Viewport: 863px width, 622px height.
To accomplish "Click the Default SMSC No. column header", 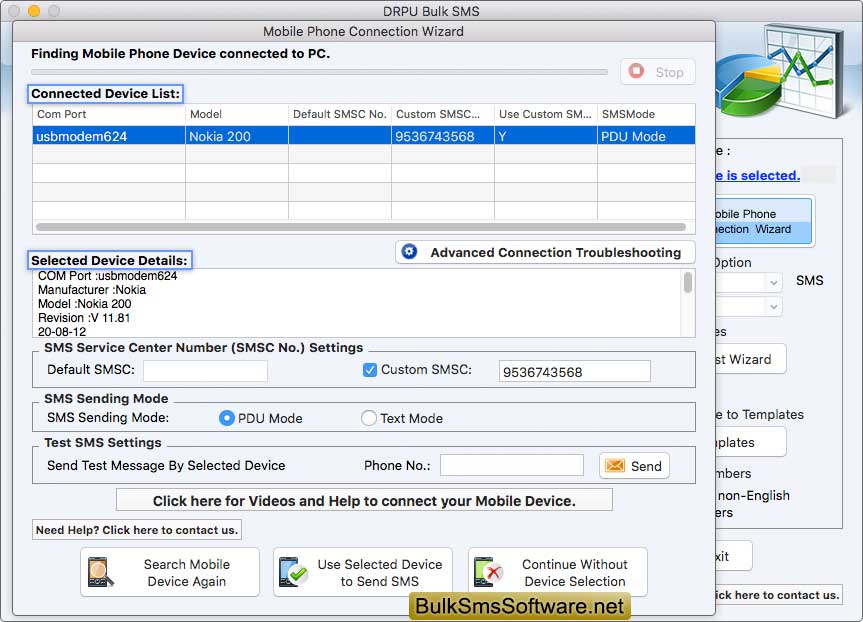I will (x=340, y=114).
